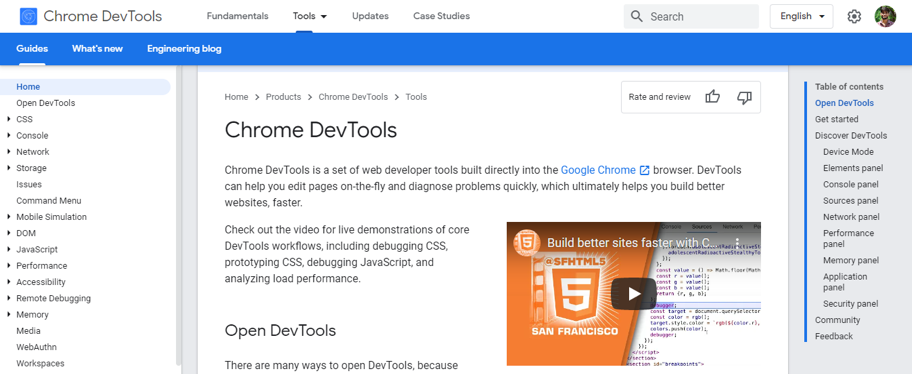Image resolution: width=912 pixels, height=374 pixels.
Task: Select Home in the left sidebar
Action: [85, 87]
